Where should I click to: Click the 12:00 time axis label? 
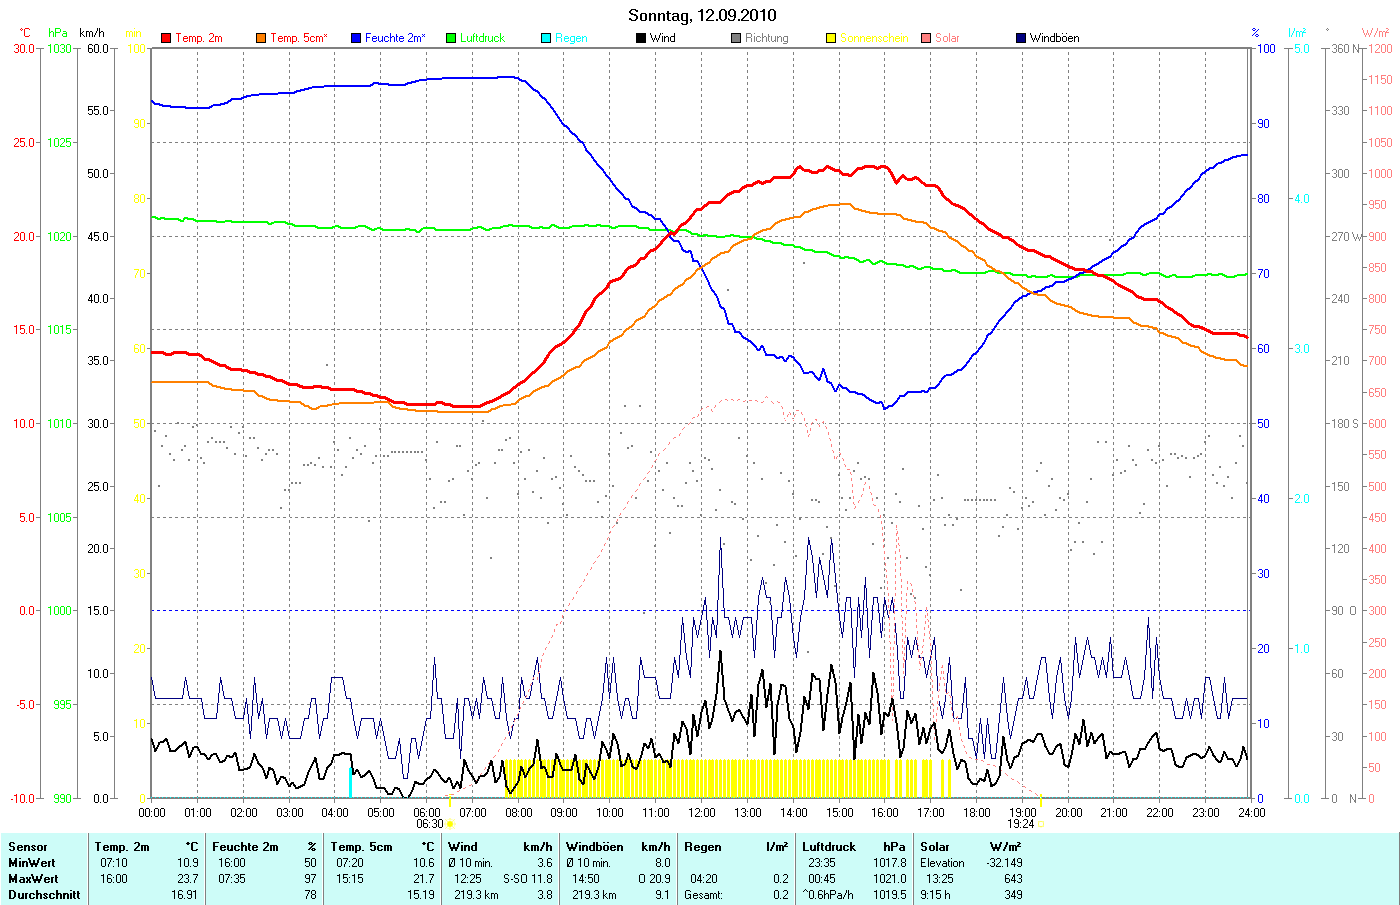(x=702, y=812)
